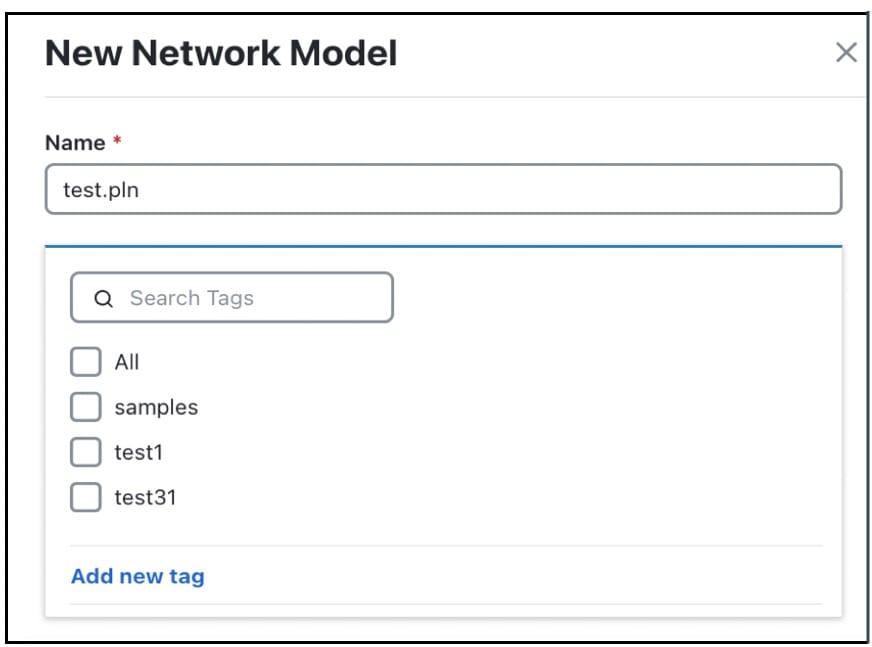This screenshot has height=647, width=872.
Task: Click the New Network Model heading
Action: click(x=221, y=53)
